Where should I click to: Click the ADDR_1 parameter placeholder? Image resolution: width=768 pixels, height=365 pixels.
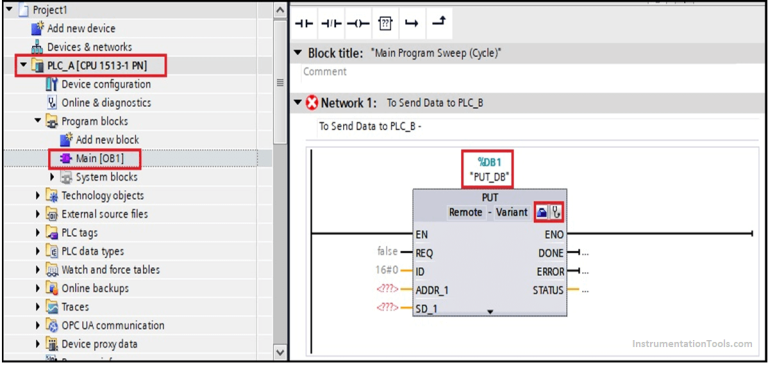click(x=387, y=290)
